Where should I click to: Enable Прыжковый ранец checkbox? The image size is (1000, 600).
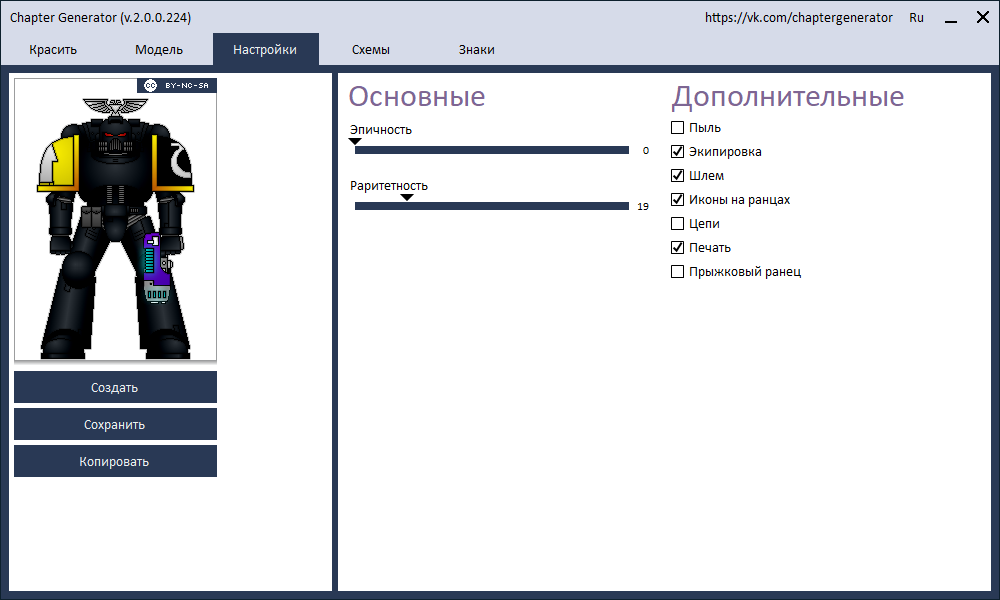[x=677, y=272]
